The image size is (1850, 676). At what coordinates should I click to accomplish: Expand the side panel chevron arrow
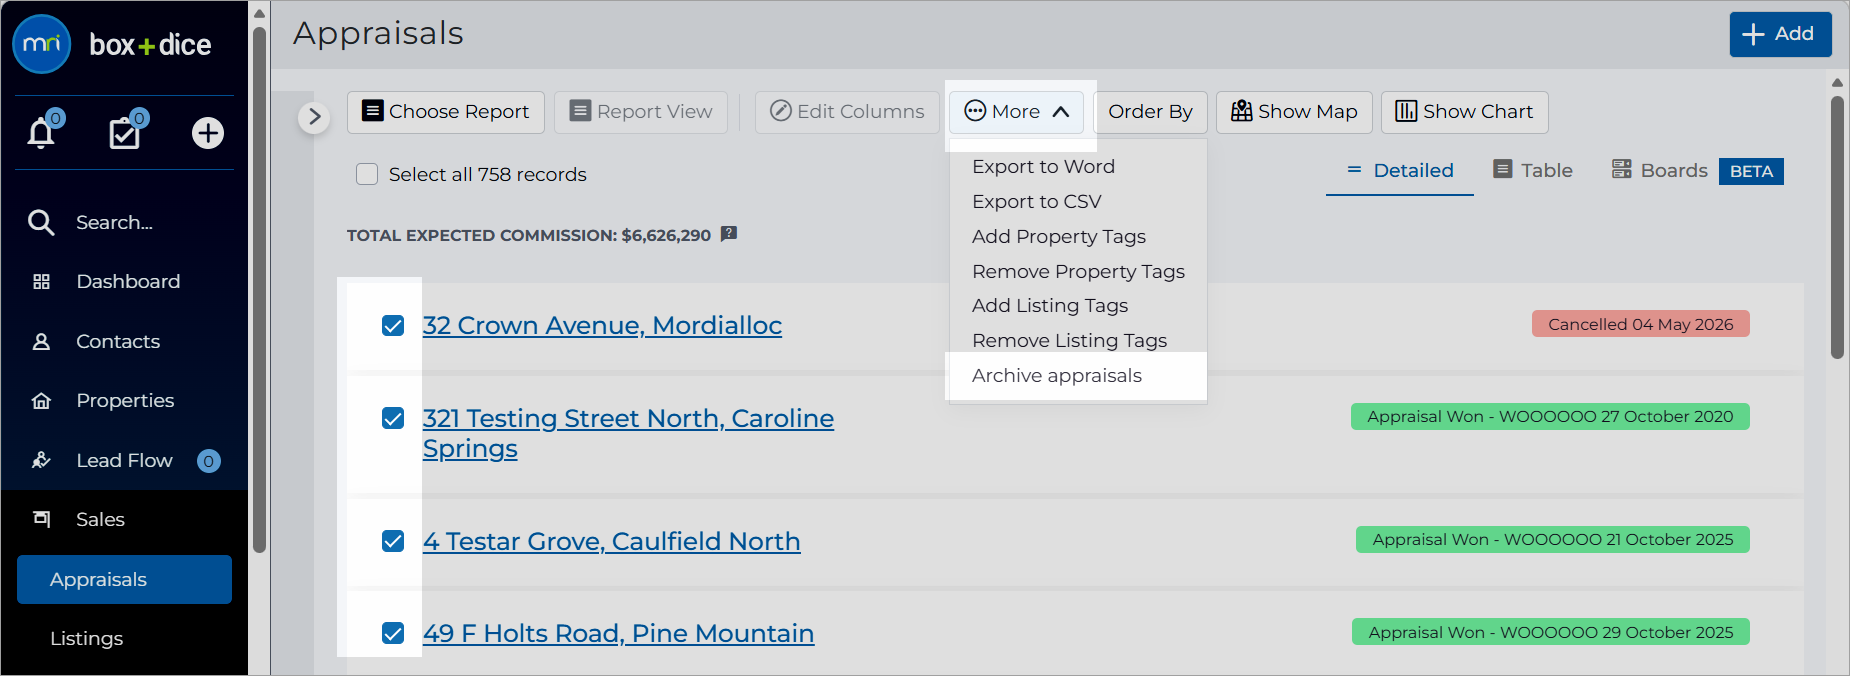(314, 117)
